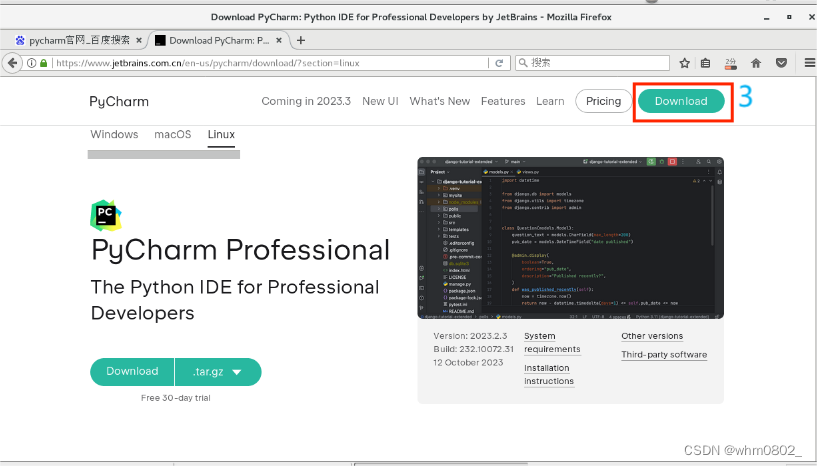Open the site information icon in address bar
Screen dimensions: 817x466
(x=32, y=63)
